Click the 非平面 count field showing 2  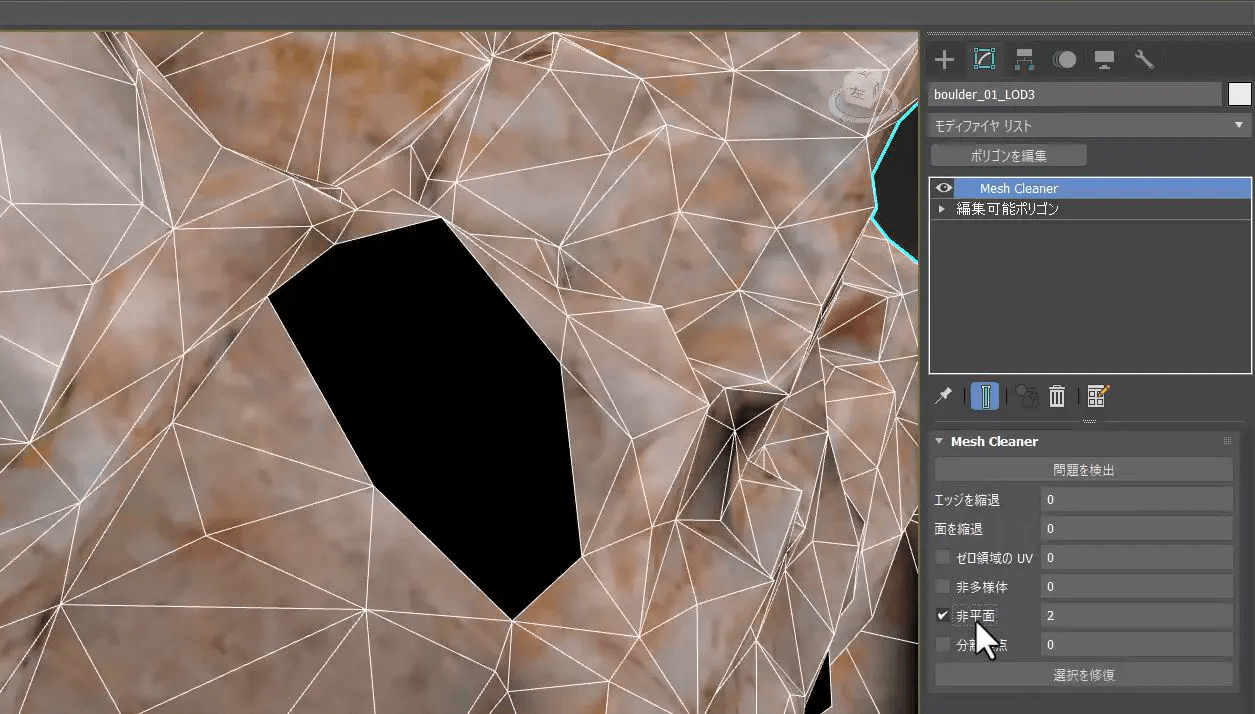[1136, 616]
